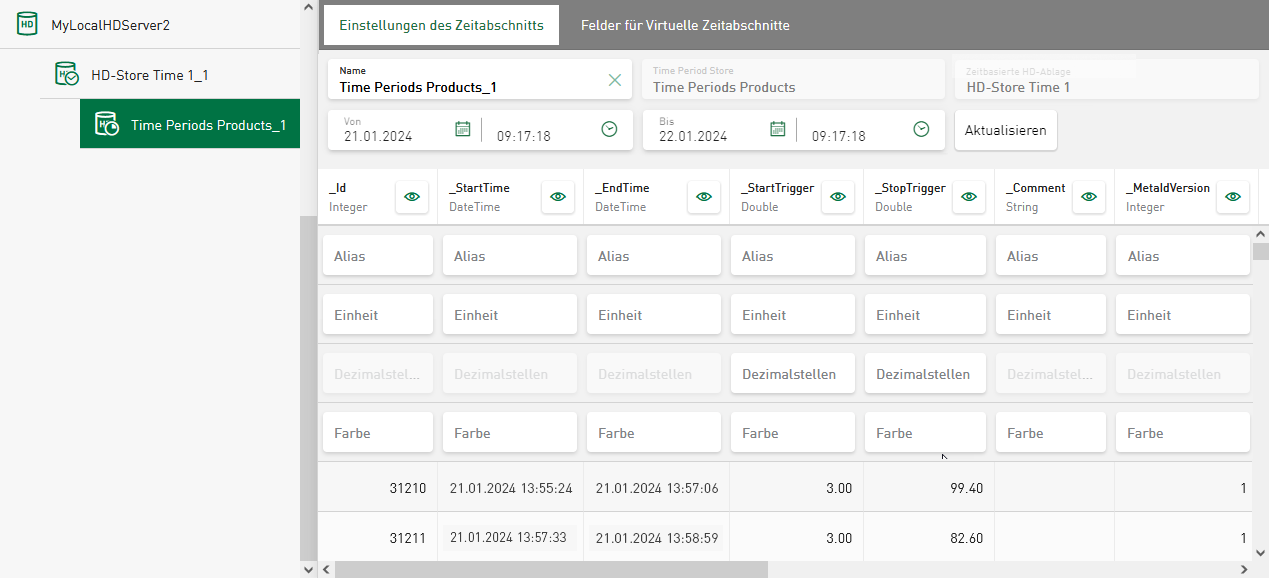Open the Bis date calendar picker
This screenshot has height=578, width=1269.
(x=777, y=129)
